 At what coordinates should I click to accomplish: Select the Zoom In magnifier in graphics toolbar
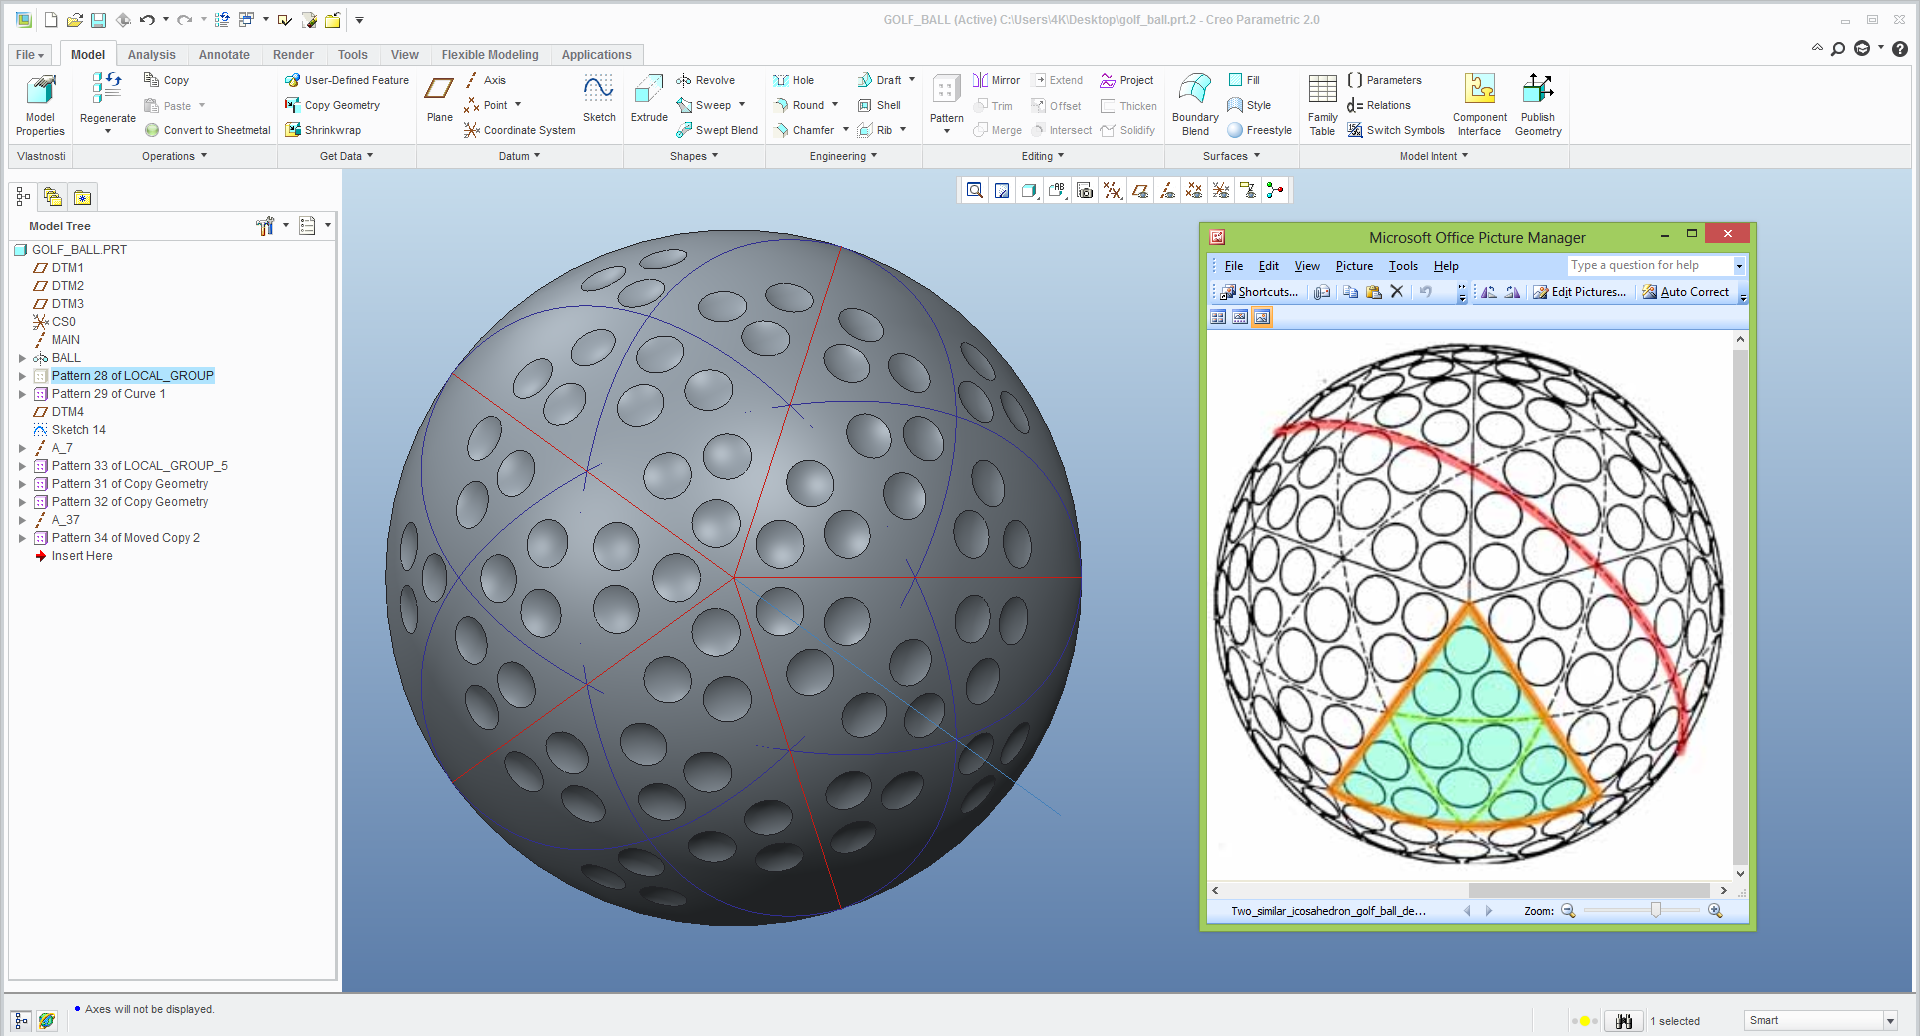point(975,190)
